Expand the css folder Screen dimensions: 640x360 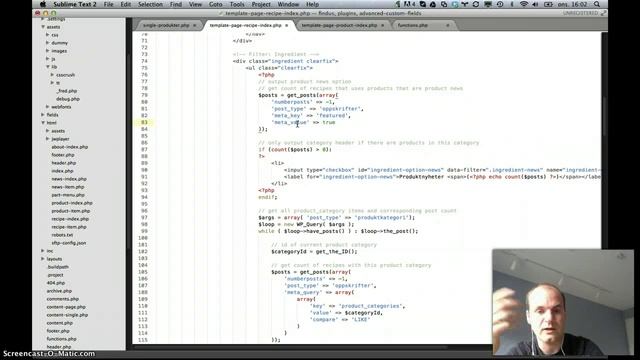tap(48, 35)
